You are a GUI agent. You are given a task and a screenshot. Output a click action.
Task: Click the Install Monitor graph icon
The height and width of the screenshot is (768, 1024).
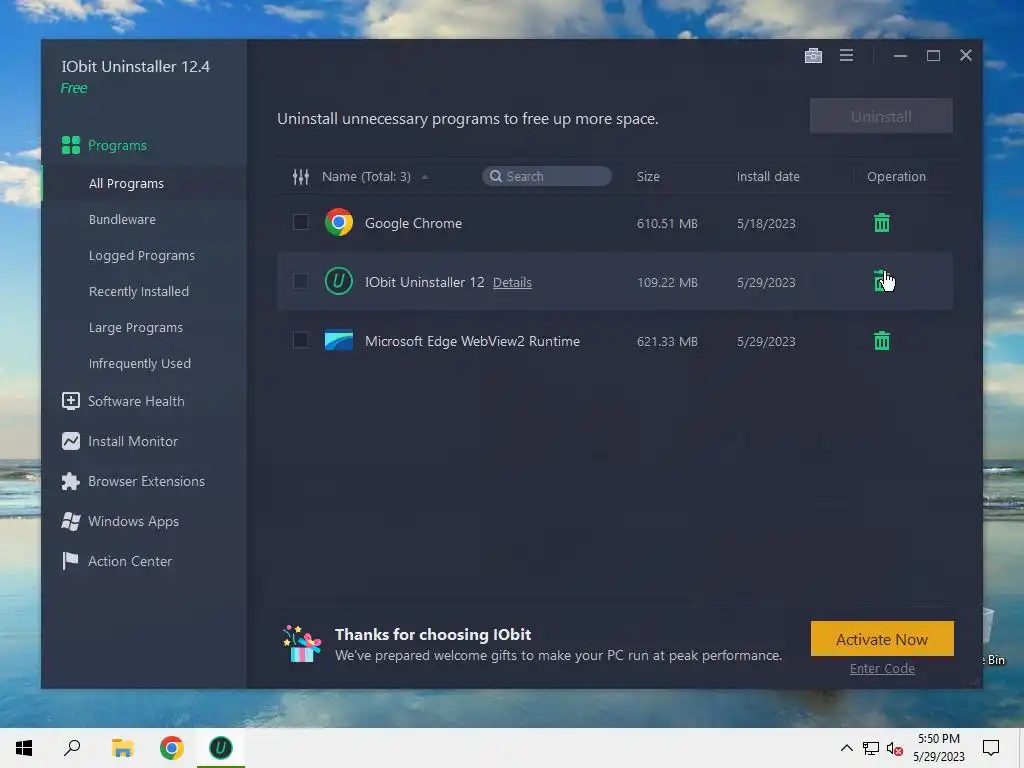[71, 441]
